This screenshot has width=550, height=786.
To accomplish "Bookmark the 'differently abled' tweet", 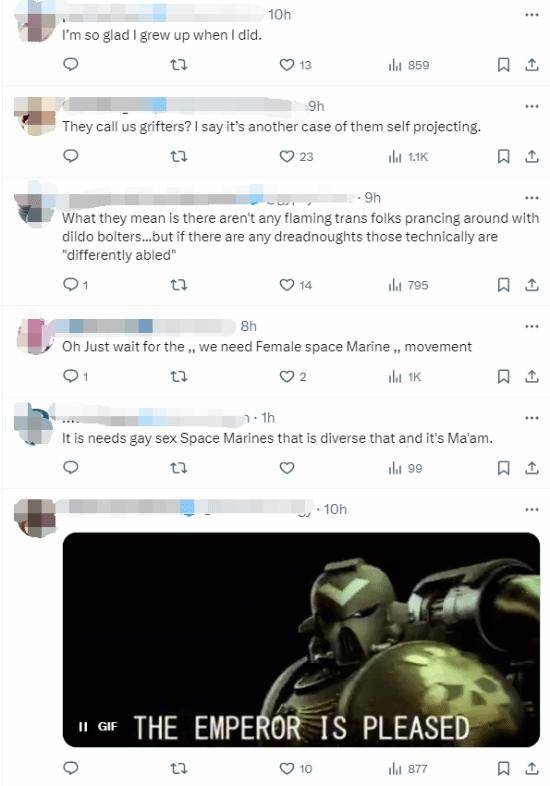I will coord(503,285).
